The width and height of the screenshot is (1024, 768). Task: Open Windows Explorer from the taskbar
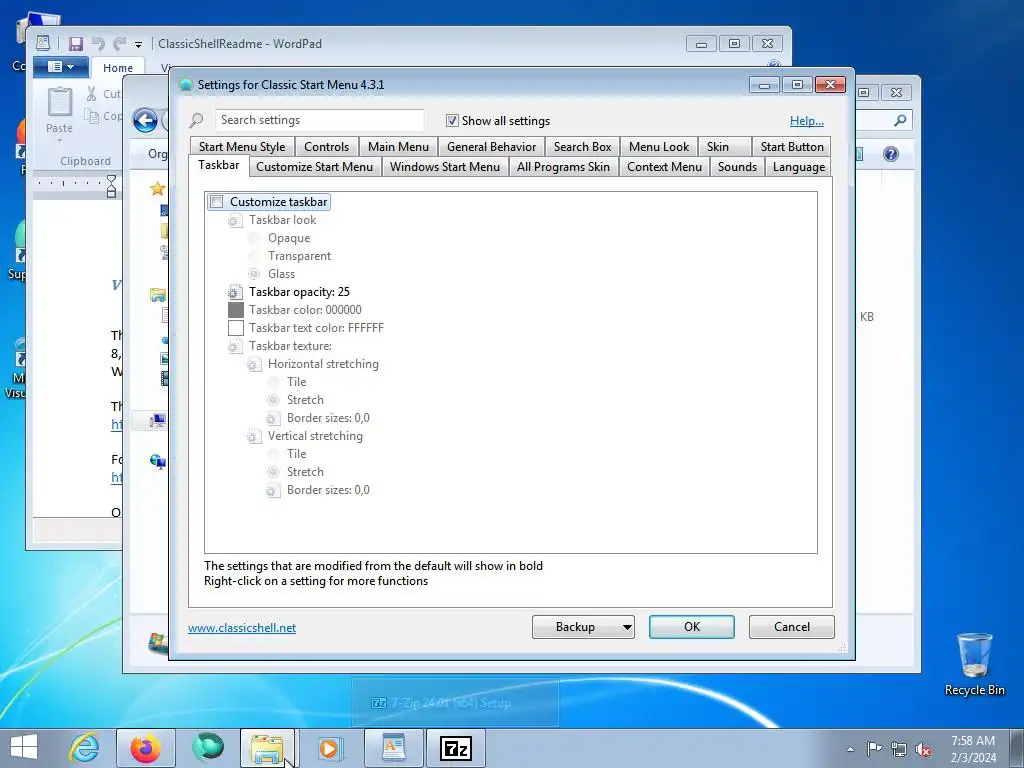[x=268, y=748]
